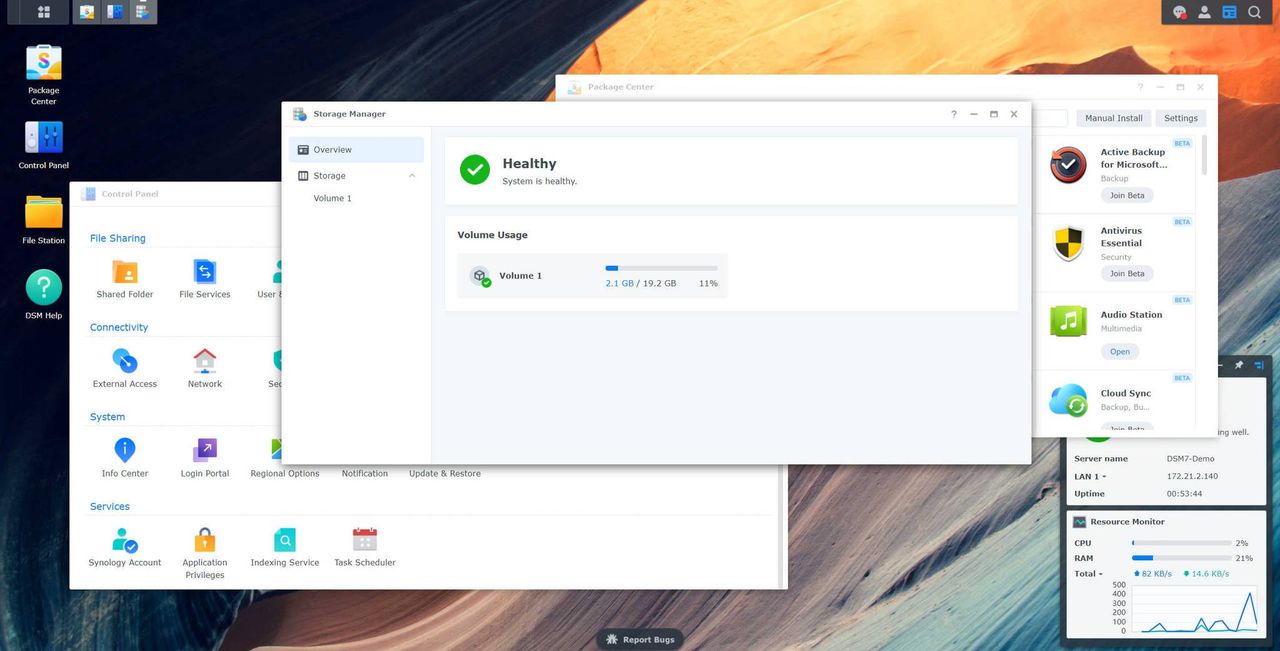Open Application Privileges in Control Panel

(x=205, y=553)
